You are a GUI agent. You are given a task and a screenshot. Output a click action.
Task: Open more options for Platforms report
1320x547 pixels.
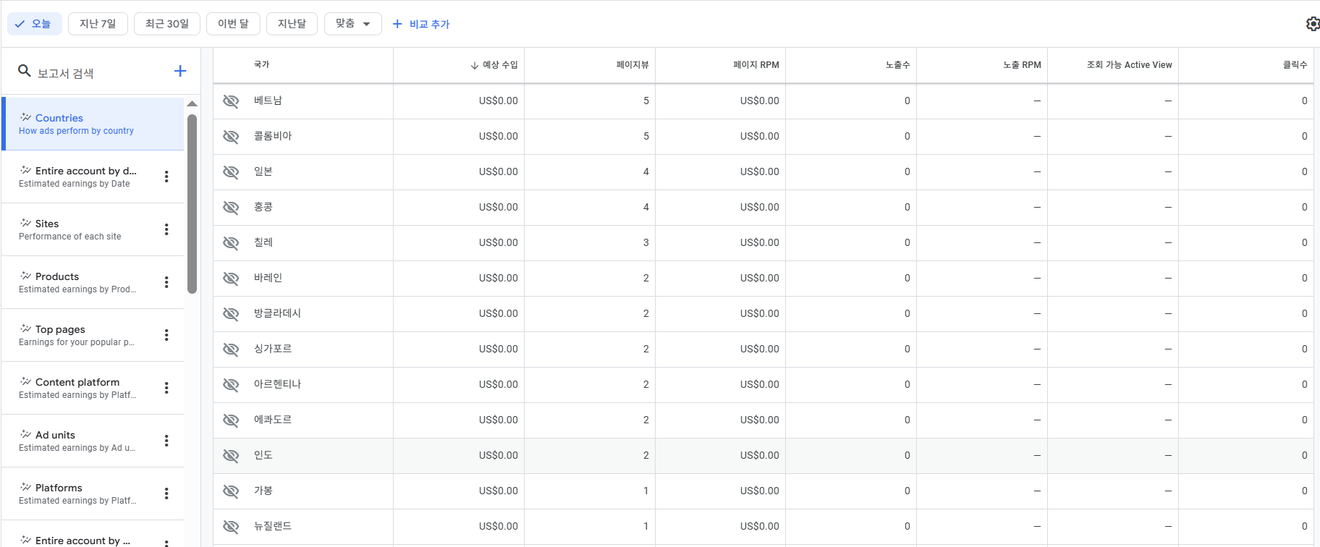pos(166,494)
